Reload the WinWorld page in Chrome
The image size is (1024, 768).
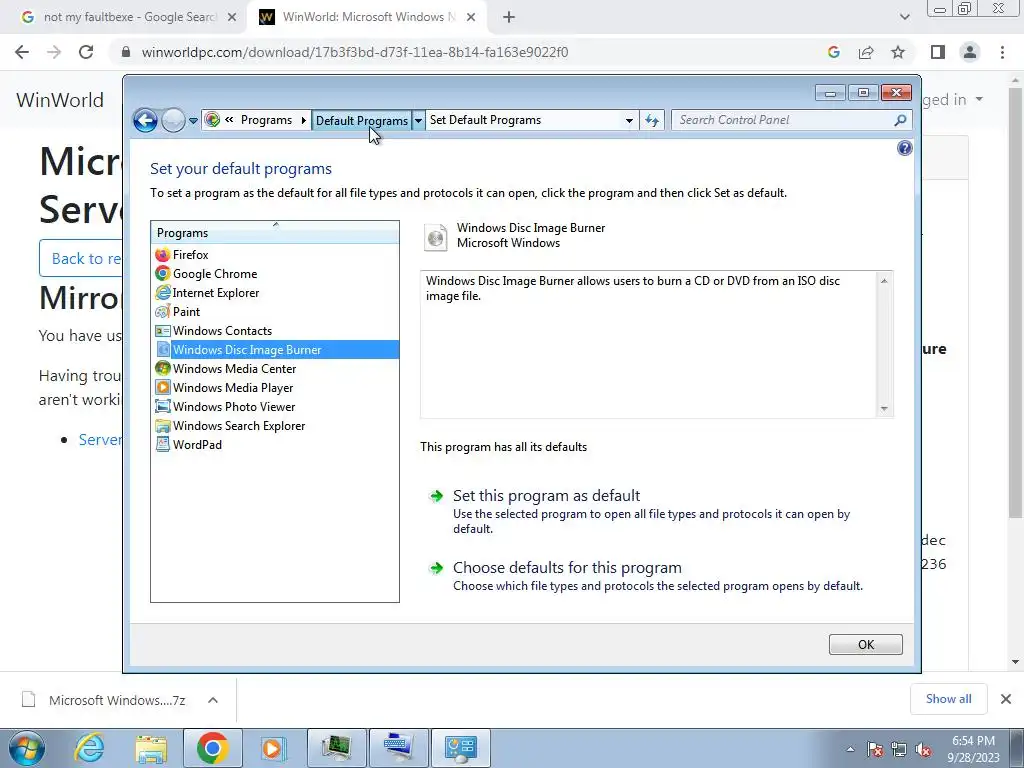[x=86, y=52]
